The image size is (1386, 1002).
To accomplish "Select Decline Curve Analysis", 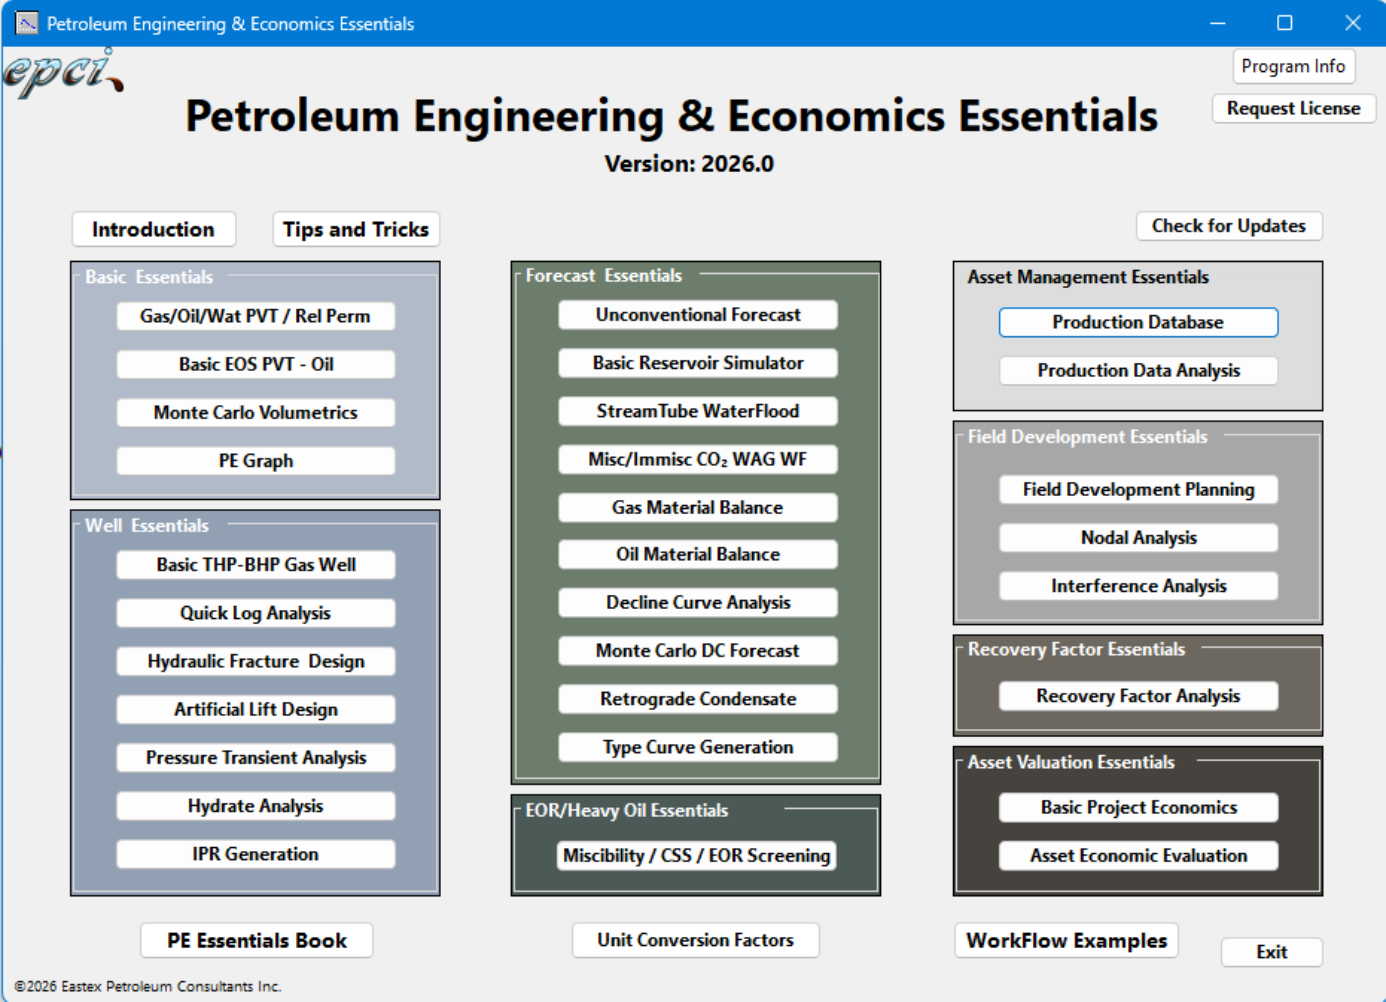I will [697, 602].
